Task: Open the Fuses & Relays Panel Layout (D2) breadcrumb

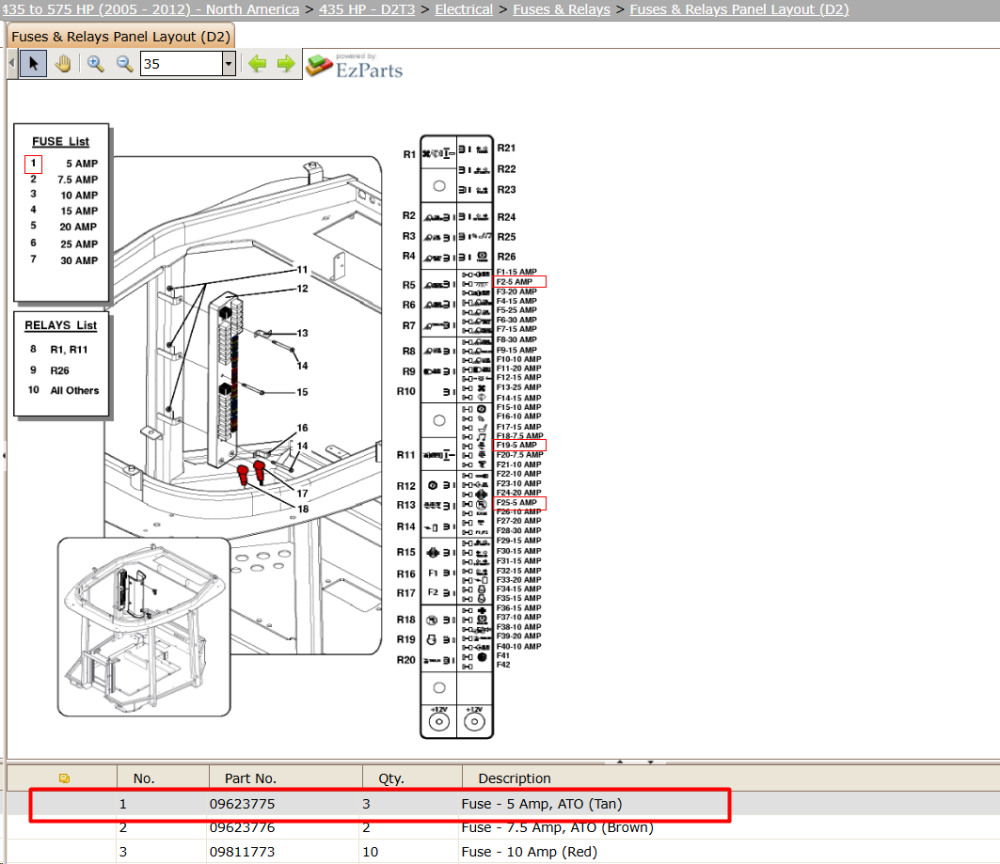Action: point(739,10)
